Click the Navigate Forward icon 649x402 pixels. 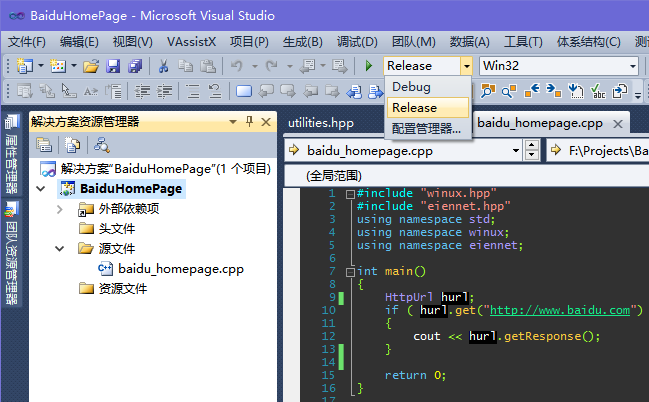pos(339,66)
